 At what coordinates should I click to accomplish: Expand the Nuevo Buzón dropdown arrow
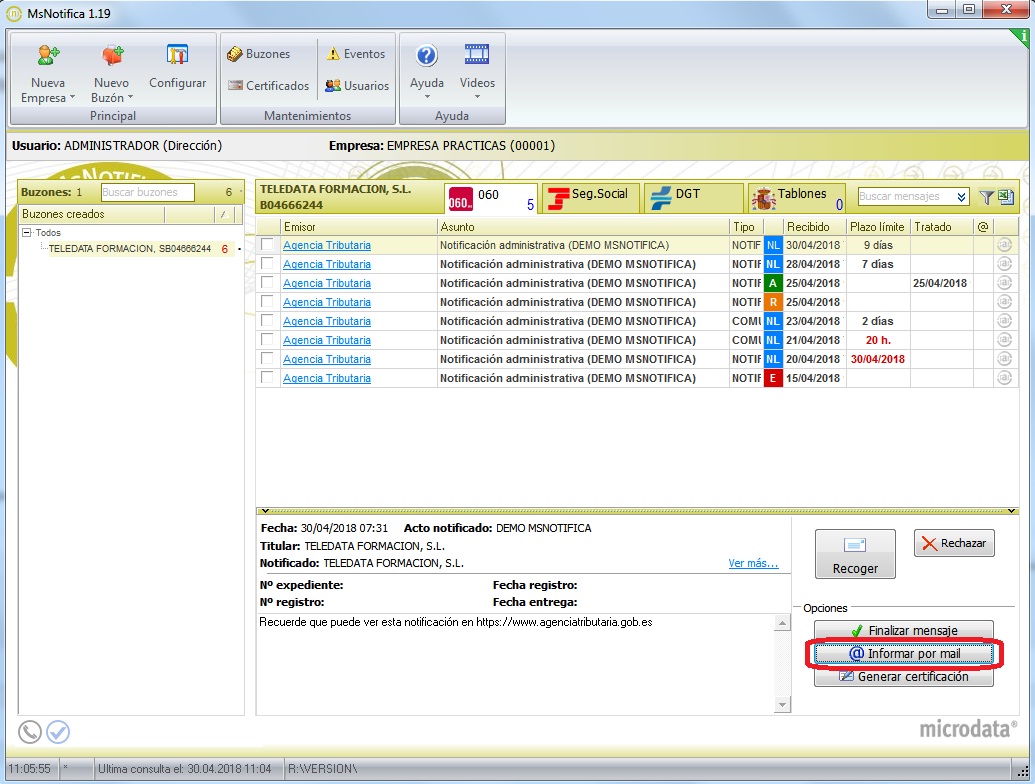(130, 98)
